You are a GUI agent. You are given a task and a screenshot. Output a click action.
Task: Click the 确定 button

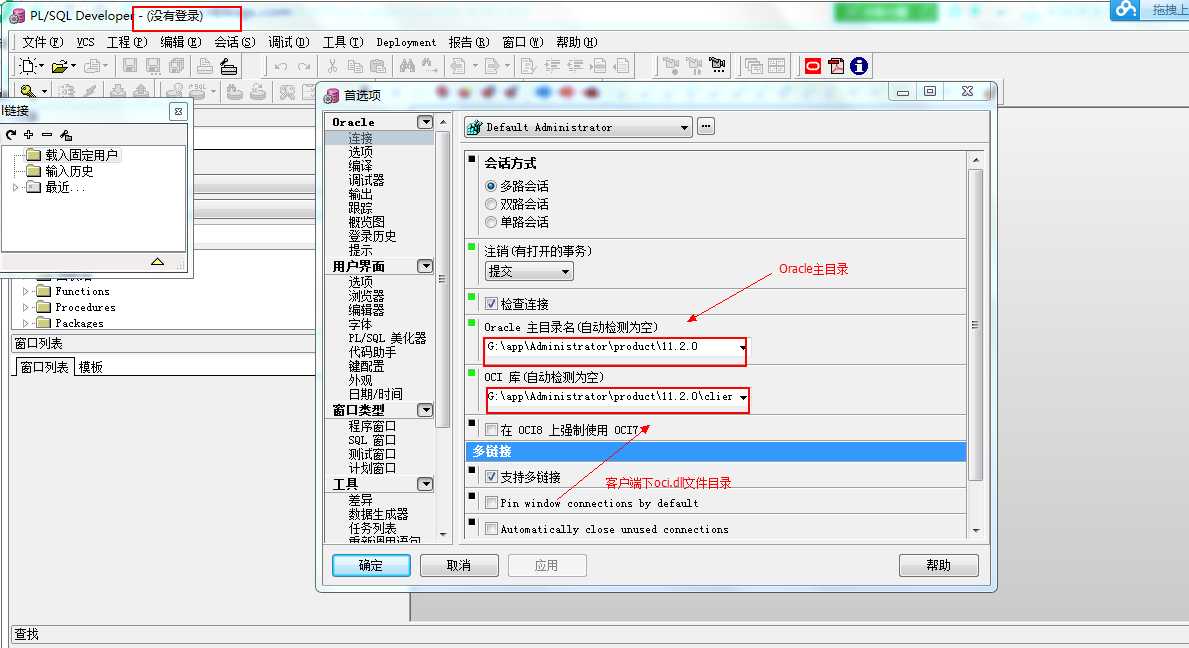coord(371,565)
